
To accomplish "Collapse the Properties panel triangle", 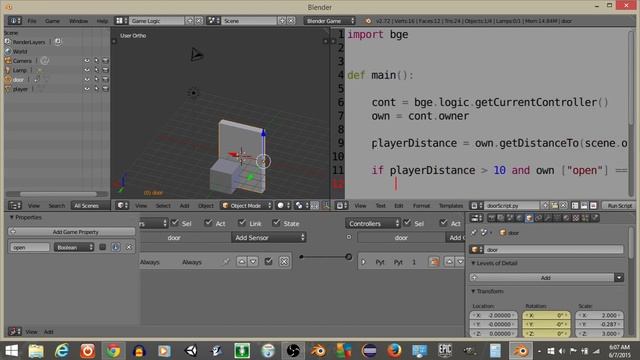I will [x=12, y=217].
